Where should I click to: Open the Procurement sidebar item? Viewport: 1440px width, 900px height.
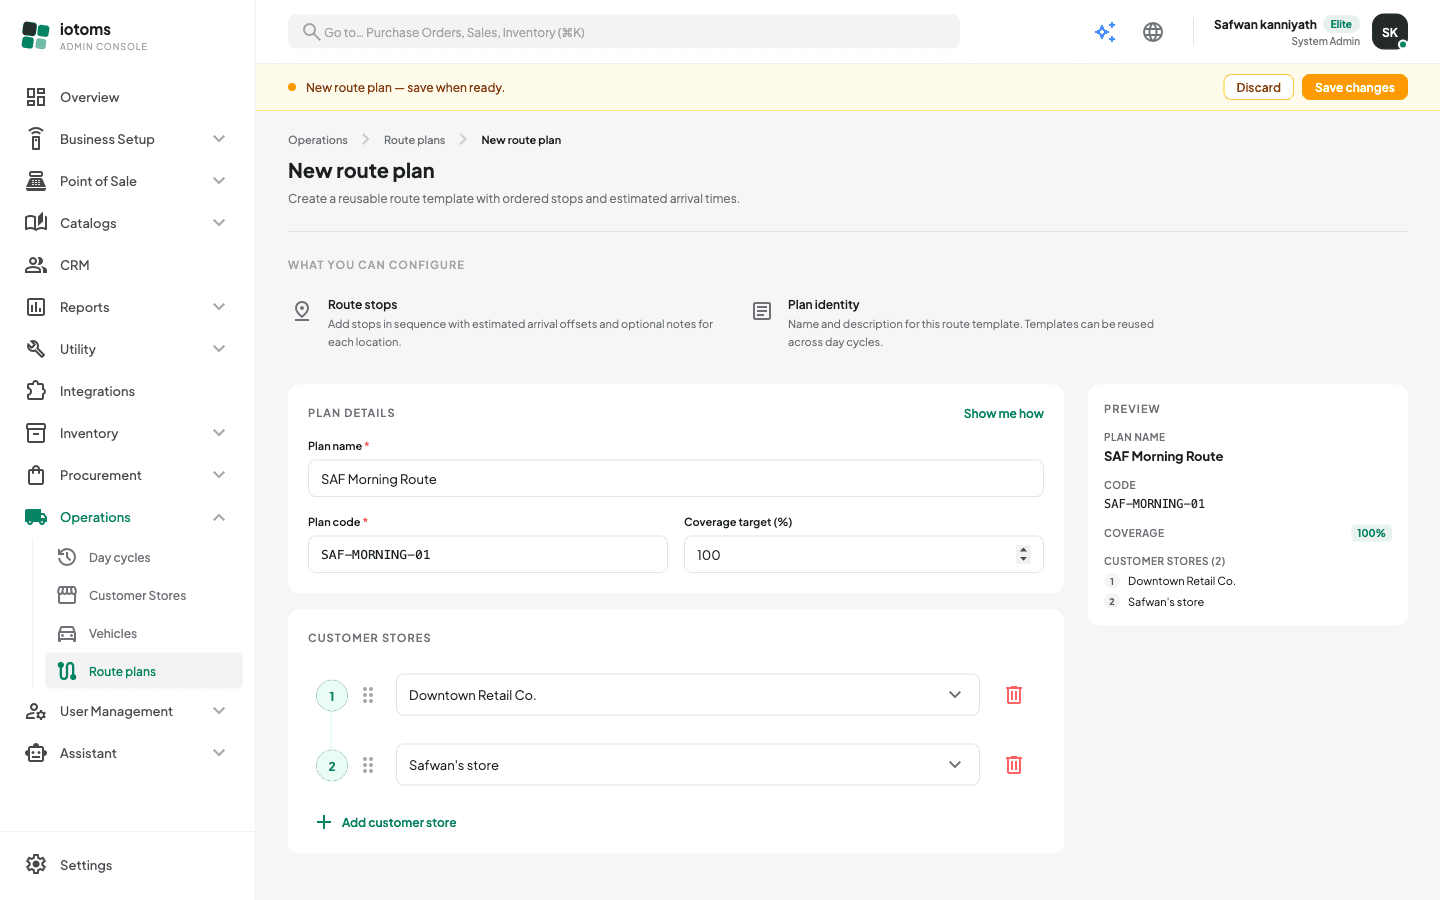[126, 475]
